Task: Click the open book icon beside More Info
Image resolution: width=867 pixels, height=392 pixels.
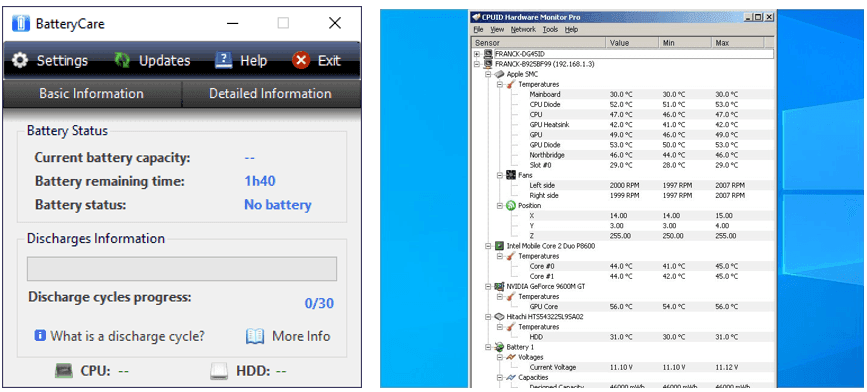Action: pos(255,336)
